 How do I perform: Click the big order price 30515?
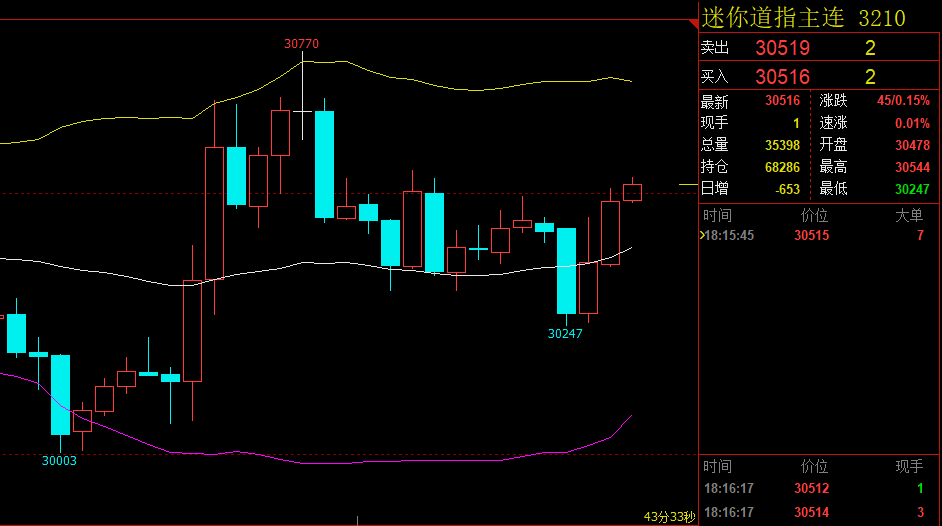812,235
